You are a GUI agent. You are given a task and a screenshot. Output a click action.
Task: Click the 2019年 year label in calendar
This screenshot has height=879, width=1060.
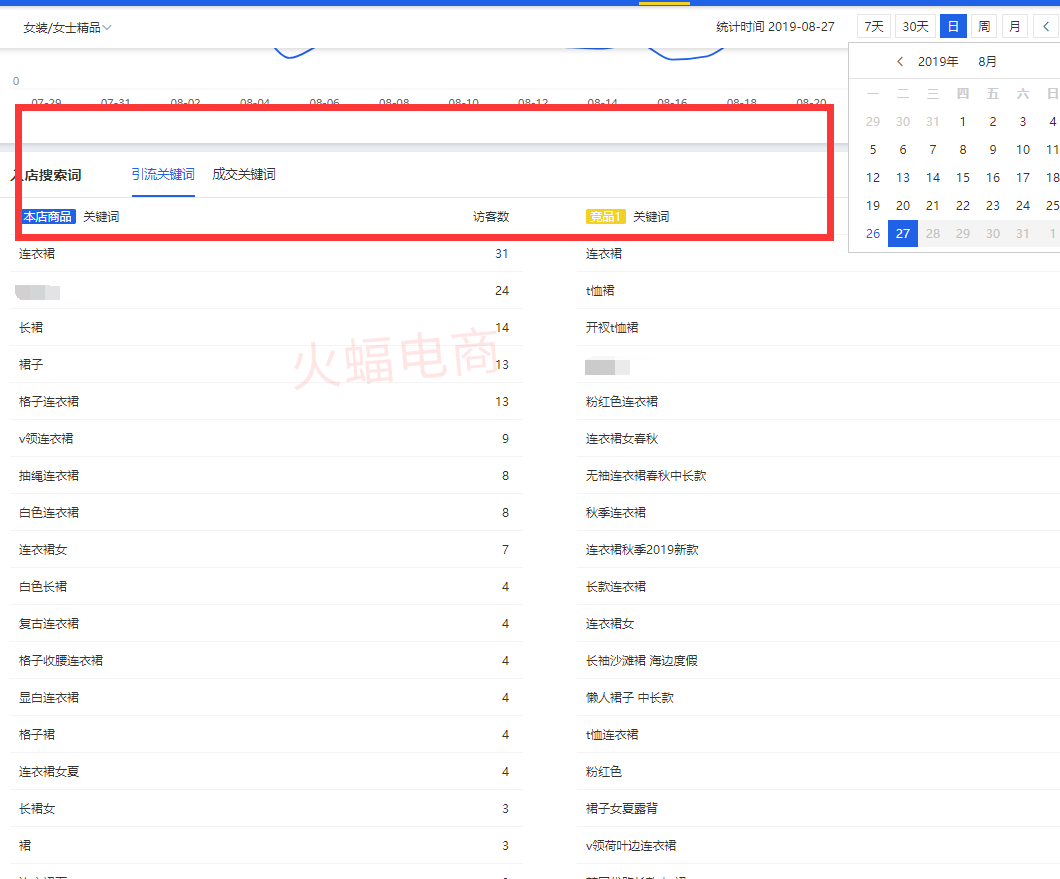click(x=938, y=62)
